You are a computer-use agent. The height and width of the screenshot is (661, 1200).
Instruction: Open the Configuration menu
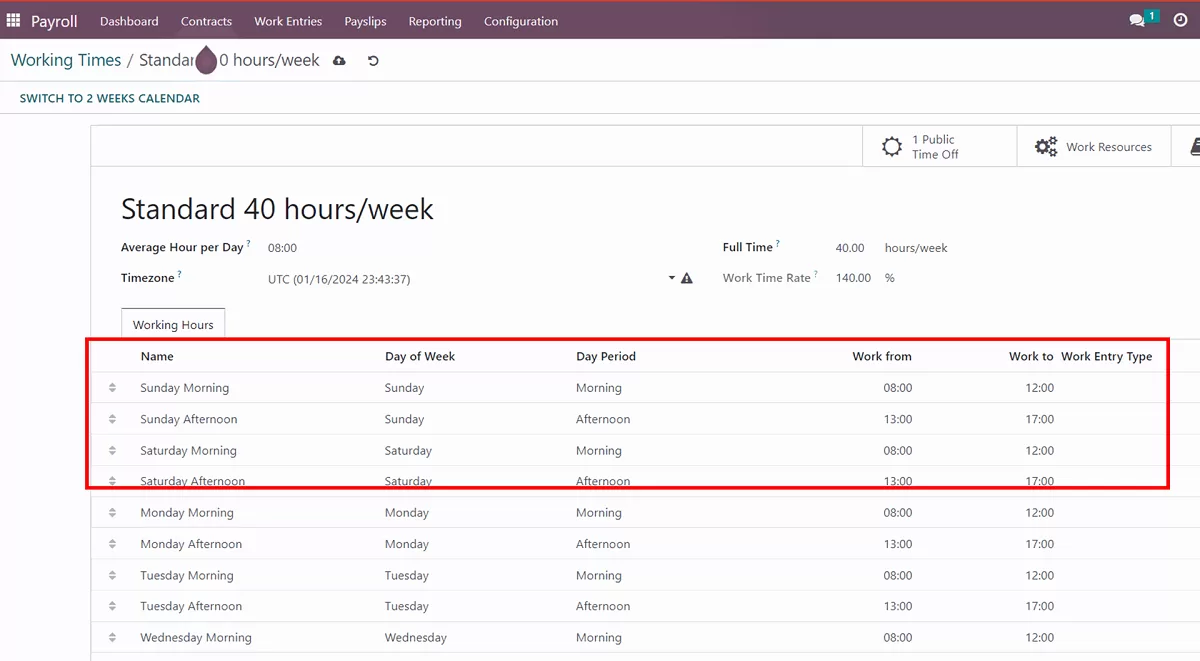coord(521,21)
